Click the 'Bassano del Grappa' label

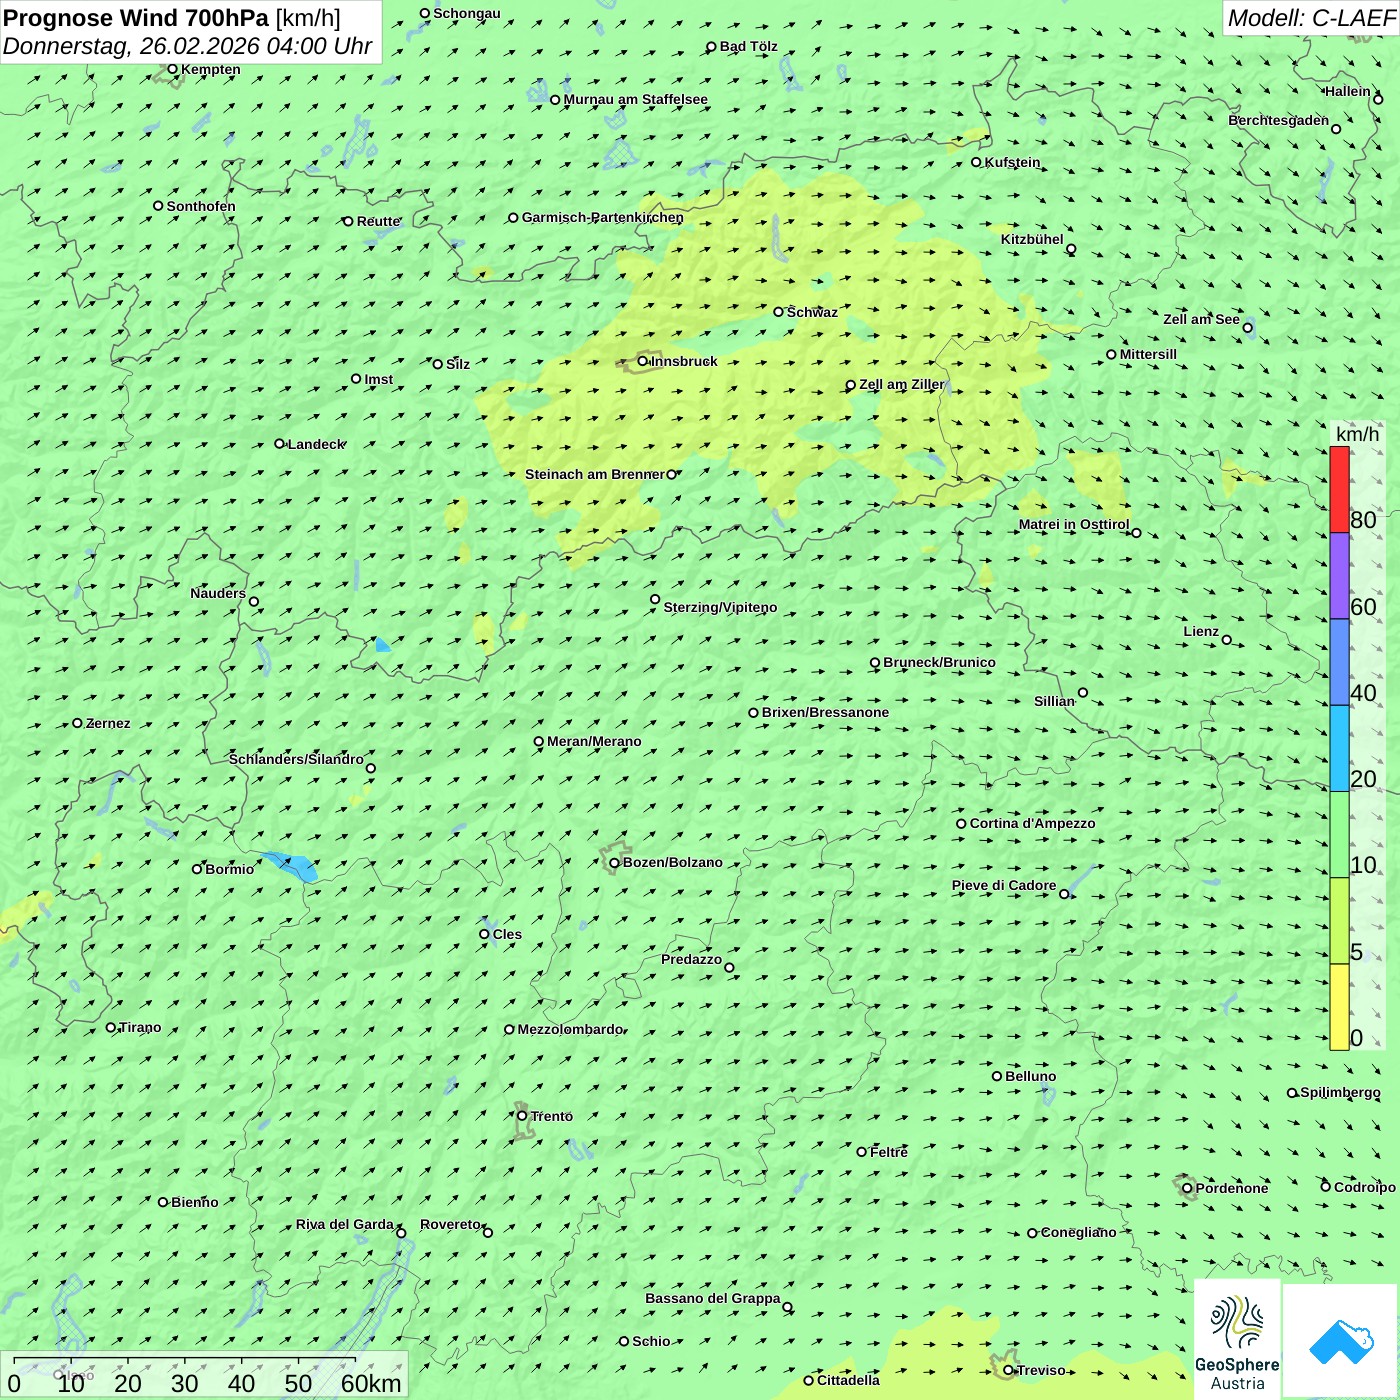tap(713, 1298)
